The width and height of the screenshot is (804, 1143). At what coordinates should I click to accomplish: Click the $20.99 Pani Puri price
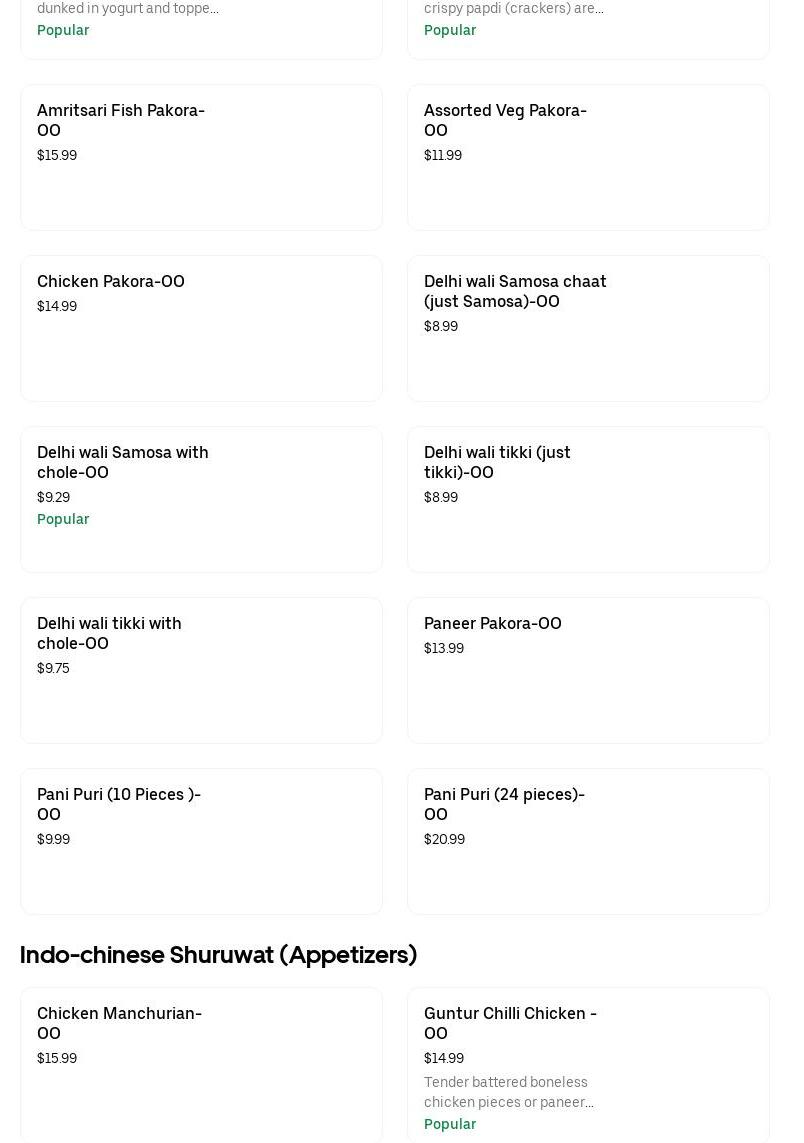[x=444, y=839]
